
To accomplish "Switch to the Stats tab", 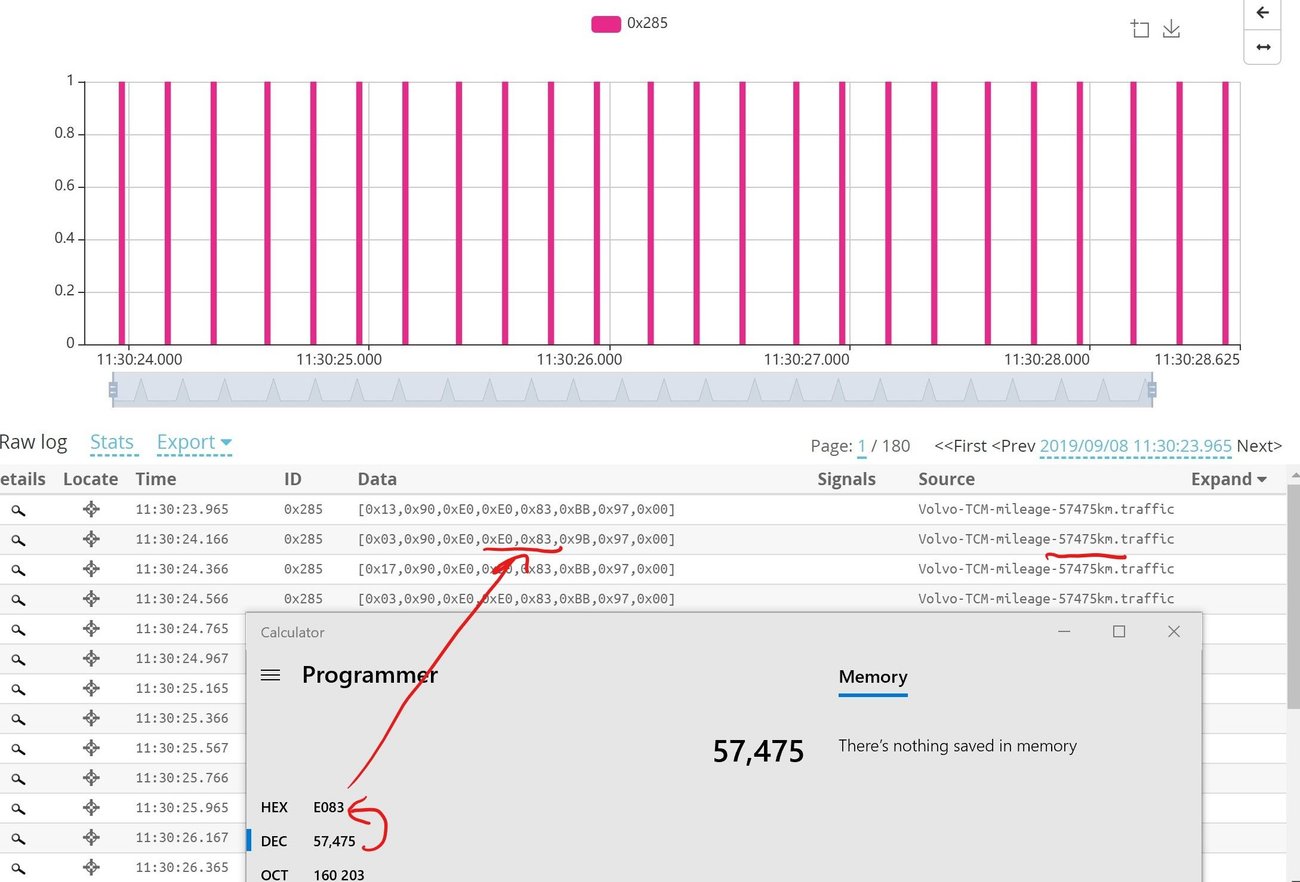I will [112, 442].
